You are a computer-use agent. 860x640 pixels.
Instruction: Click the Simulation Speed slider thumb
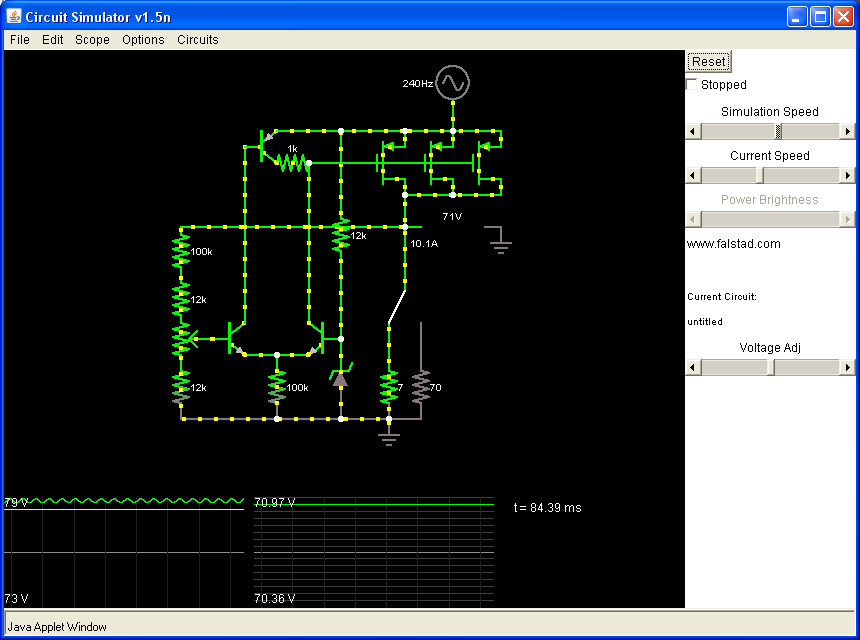coord(778,131)
